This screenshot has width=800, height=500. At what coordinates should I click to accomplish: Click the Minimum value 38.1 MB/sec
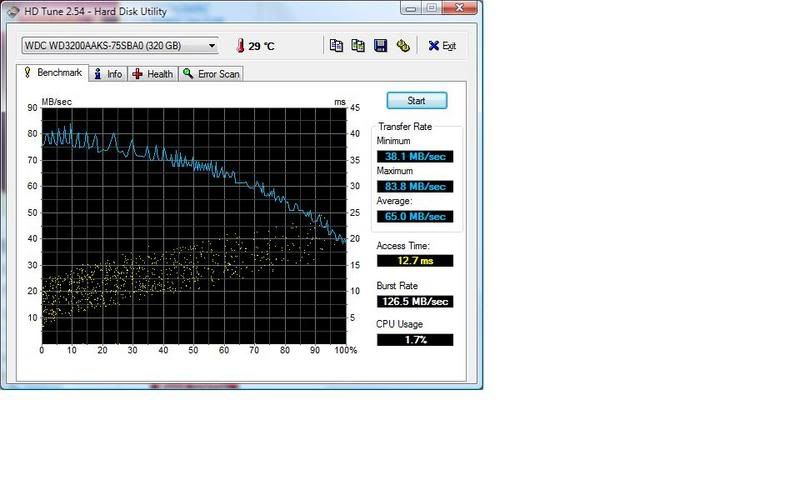(x=415, y=157)
